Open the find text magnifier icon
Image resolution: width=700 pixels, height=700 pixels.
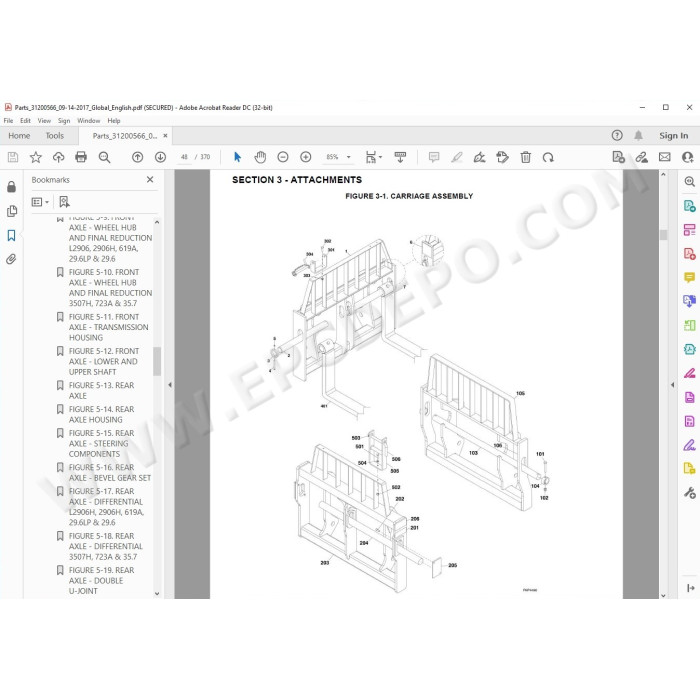tap(104, 157)
